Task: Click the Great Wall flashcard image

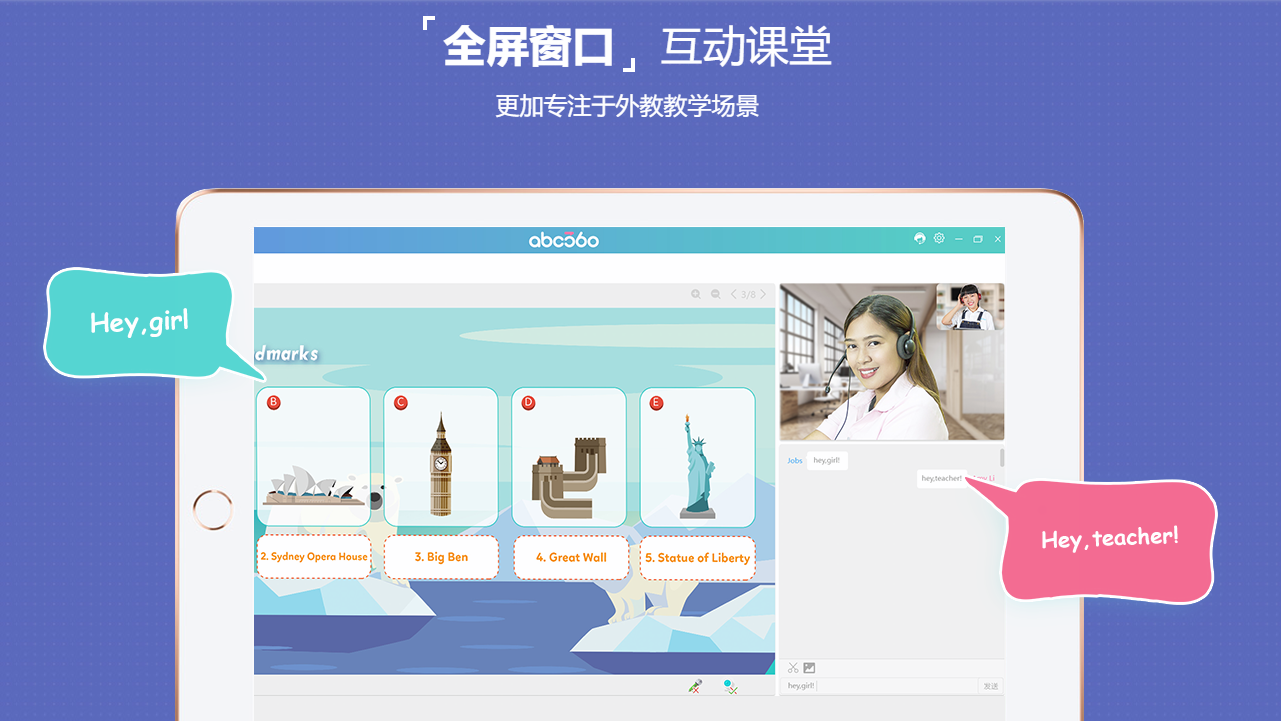Action: click(x=570, y=457)
